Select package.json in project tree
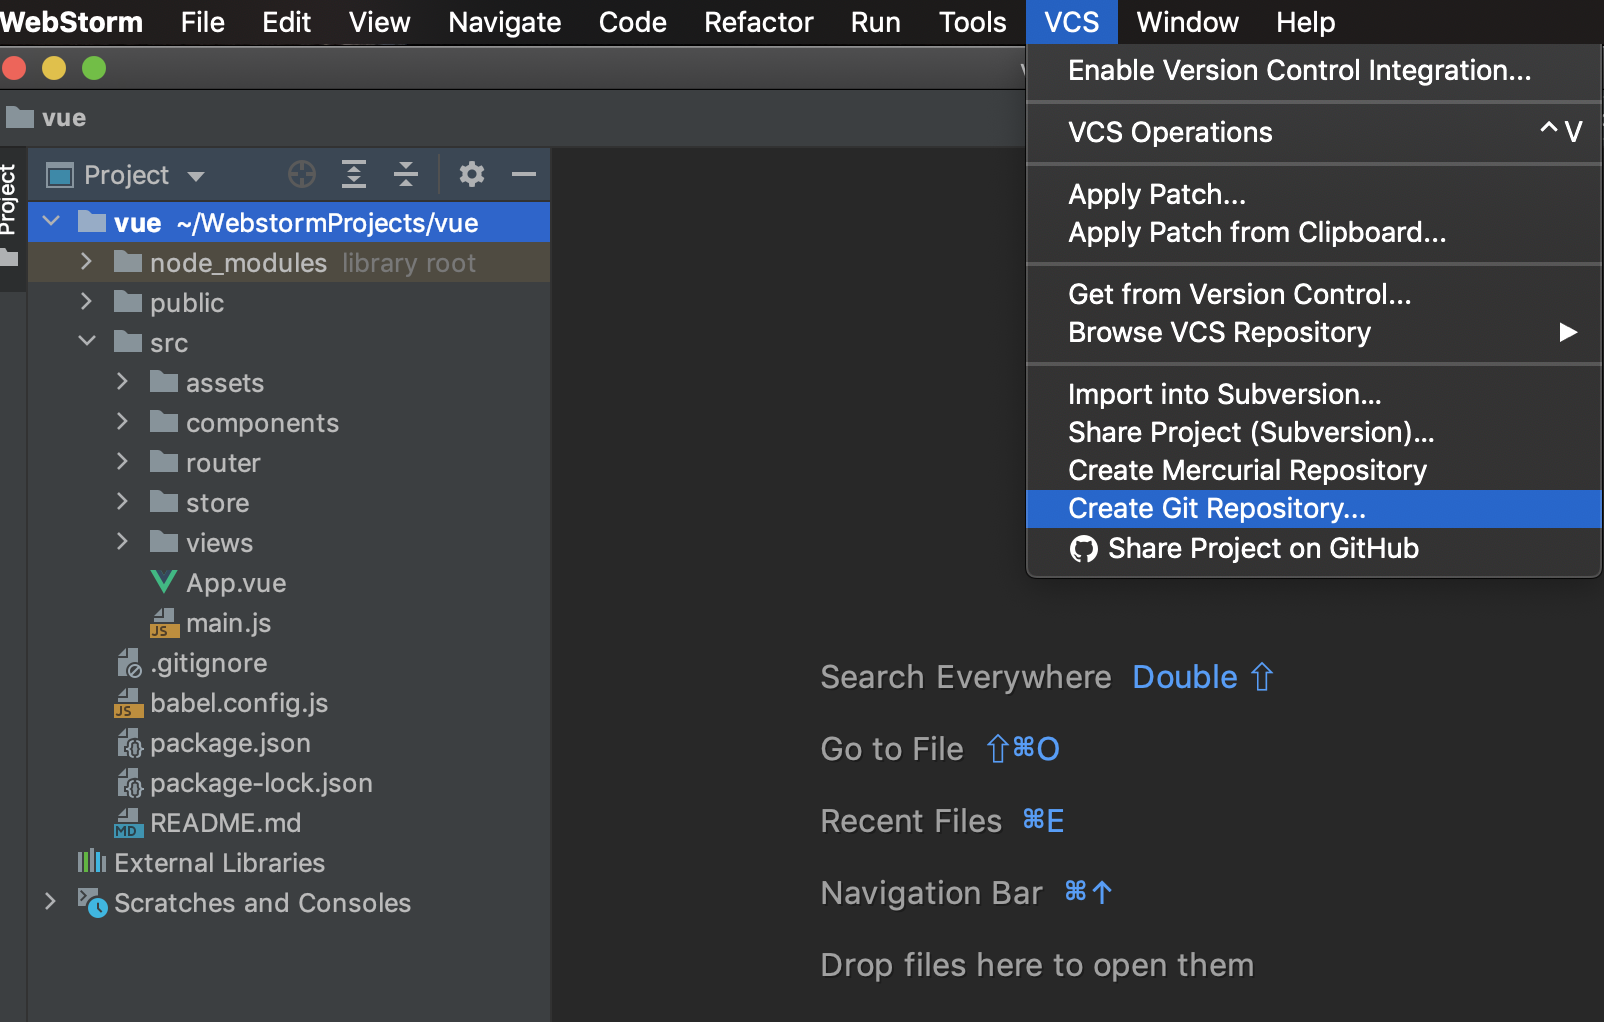1604x1022 pixels. click(x=231, y=743)
